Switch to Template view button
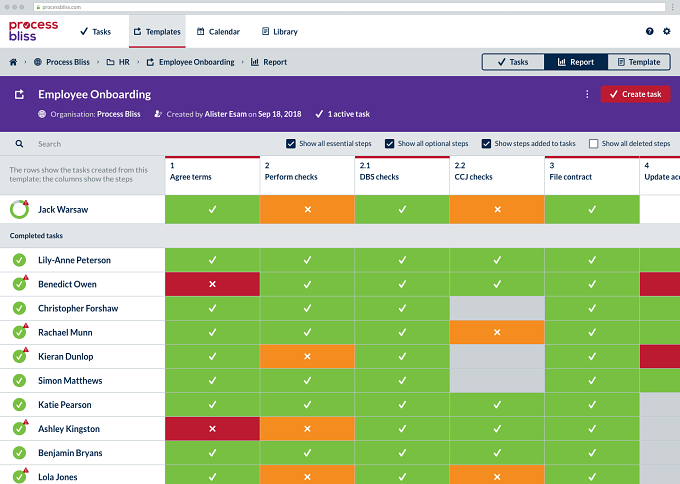680x484 pixels. click(x=639, y=62)
